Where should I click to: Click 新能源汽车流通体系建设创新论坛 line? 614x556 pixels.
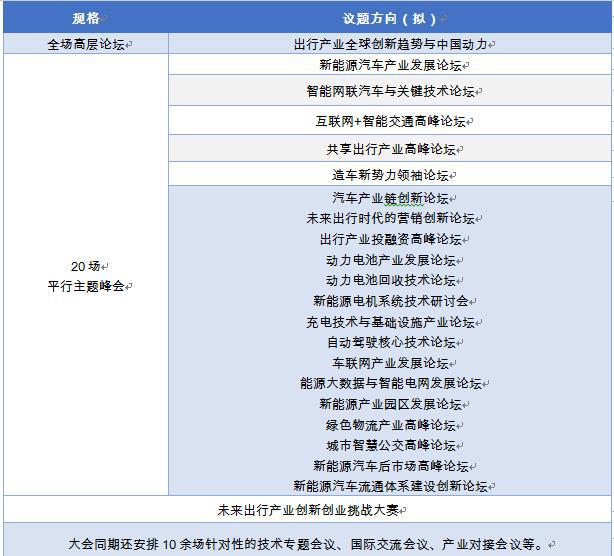(x=390, y=486)
